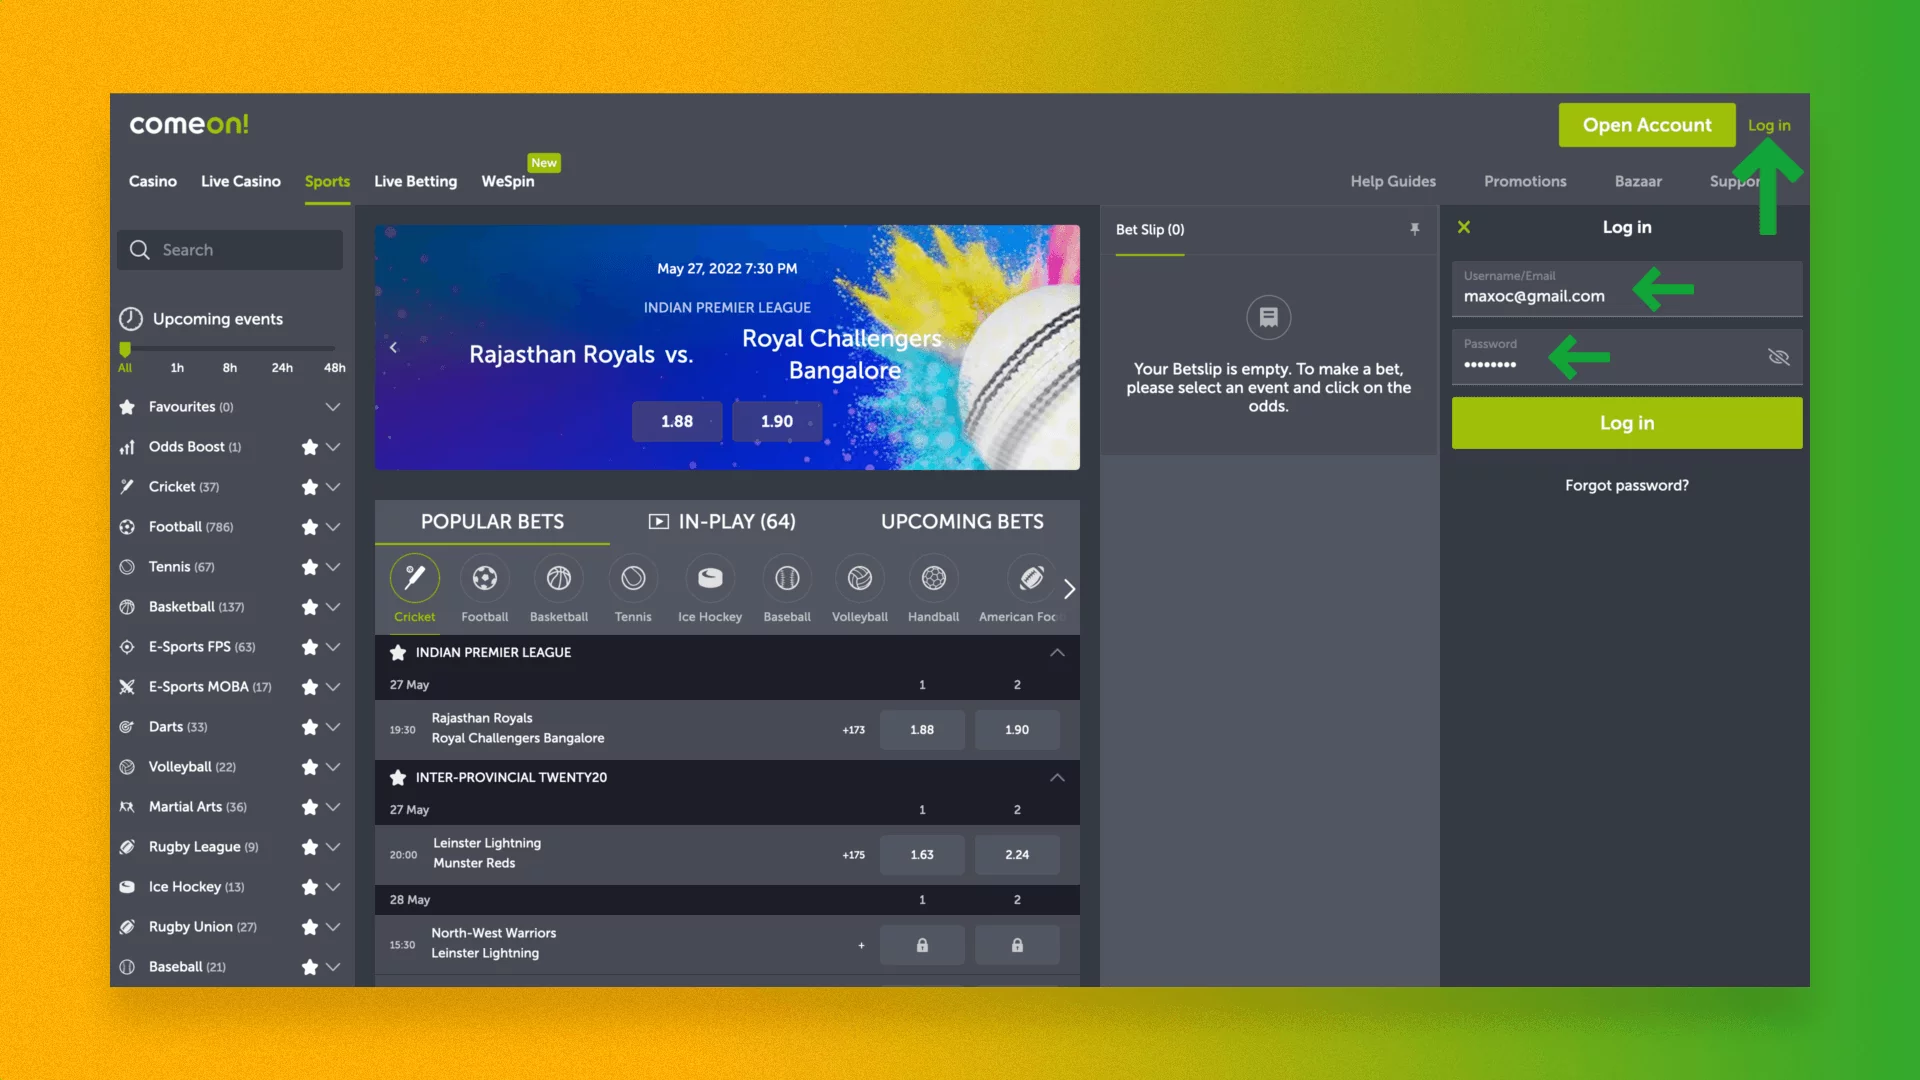Image resolution: width=1920 pixels, height=1080 pixels.
Task: Set upcoming events filter to 24h
Action: (x=282, y=368)
